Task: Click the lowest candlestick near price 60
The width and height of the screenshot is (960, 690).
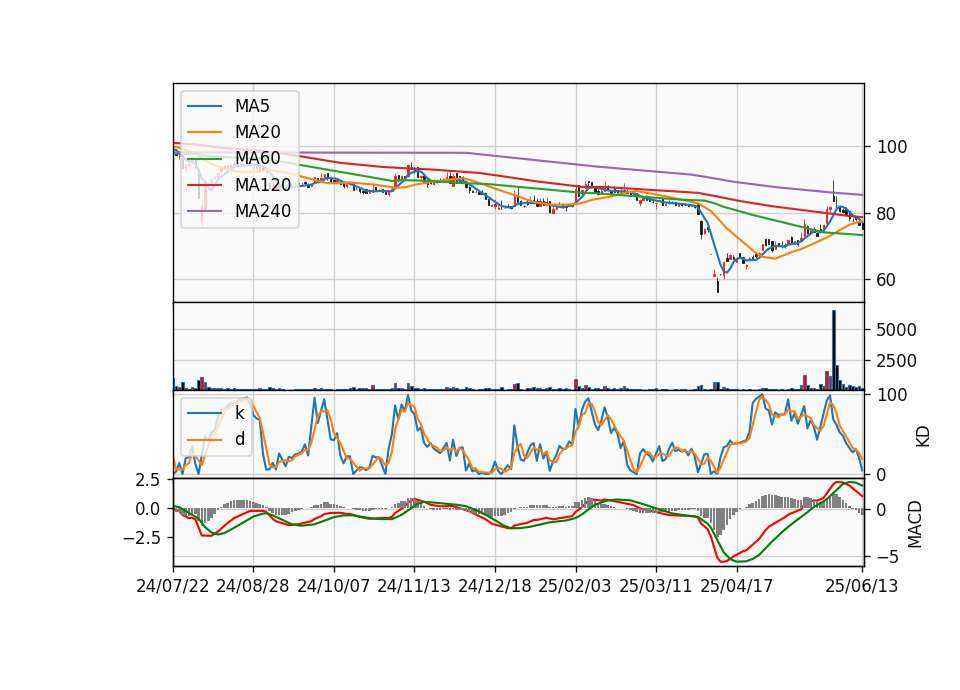Action: click(718, 285)
